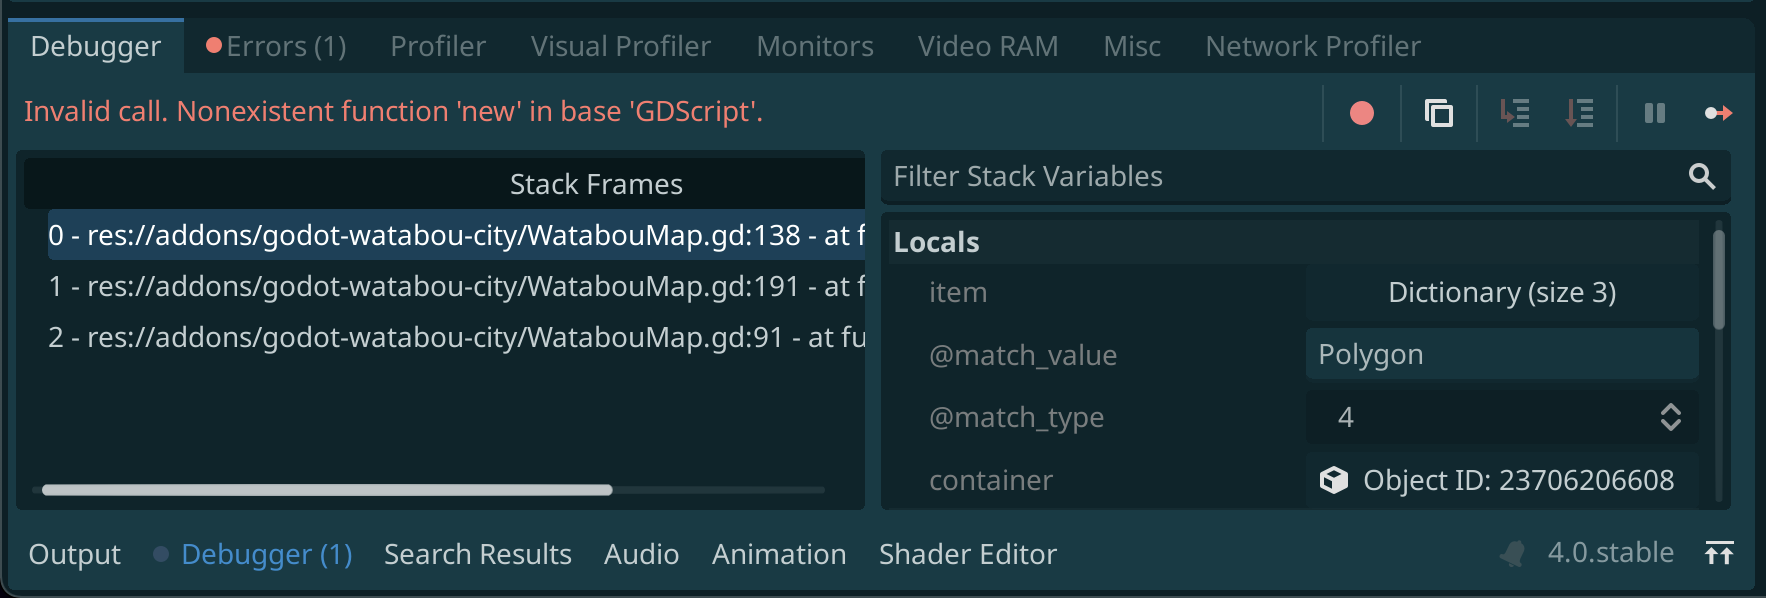Collapse the Locals section header
This screenshot has width=1766, height=598.
[937, 241]
